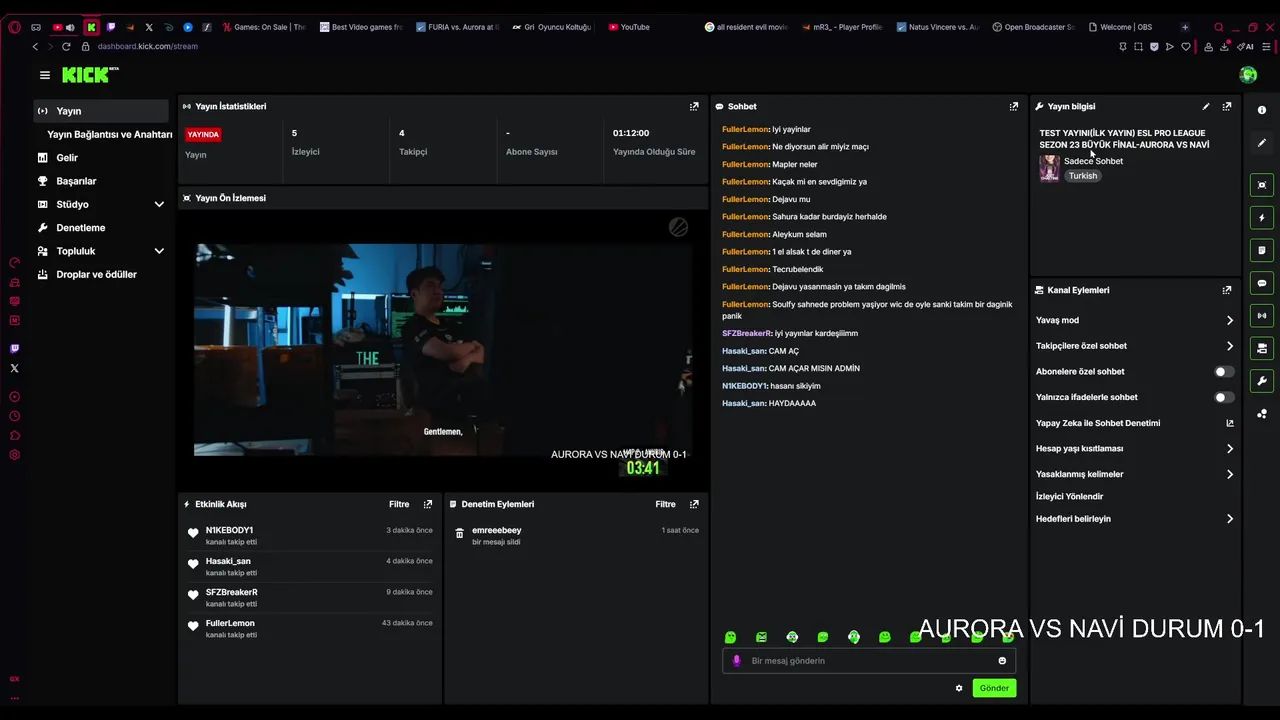
Task: Open FullerLemon's name in first chat message
Action: 745,129
